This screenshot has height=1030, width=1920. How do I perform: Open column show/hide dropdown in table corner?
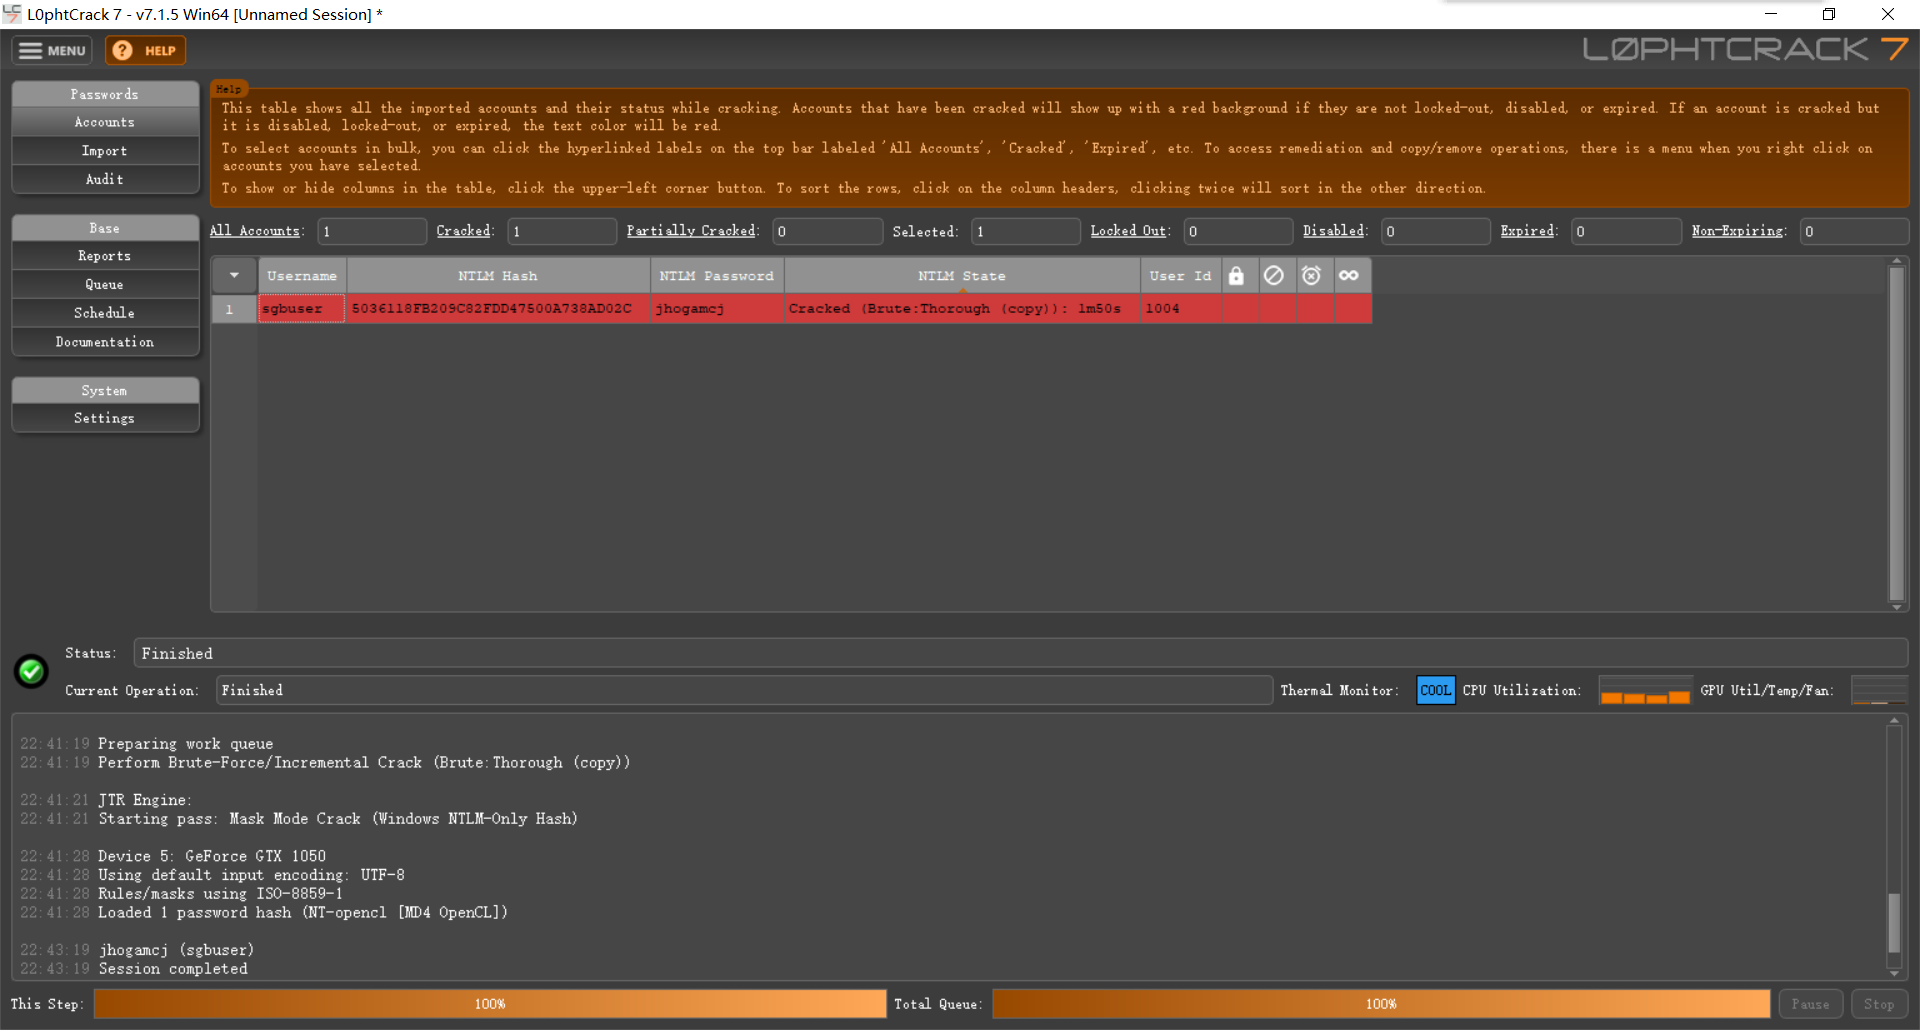pyautogui.click(x=234, y=275)
